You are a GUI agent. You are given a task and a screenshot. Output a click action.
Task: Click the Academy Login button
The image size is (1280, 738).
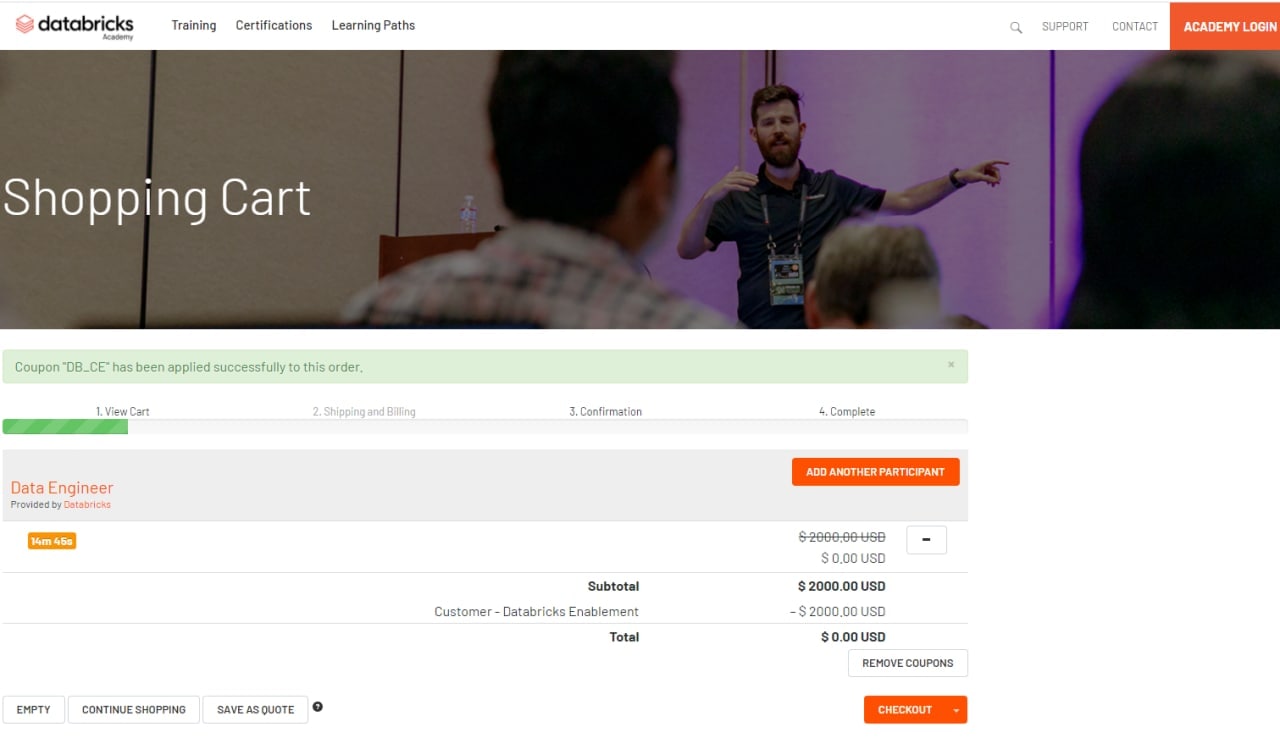(x=1225, y=26)
